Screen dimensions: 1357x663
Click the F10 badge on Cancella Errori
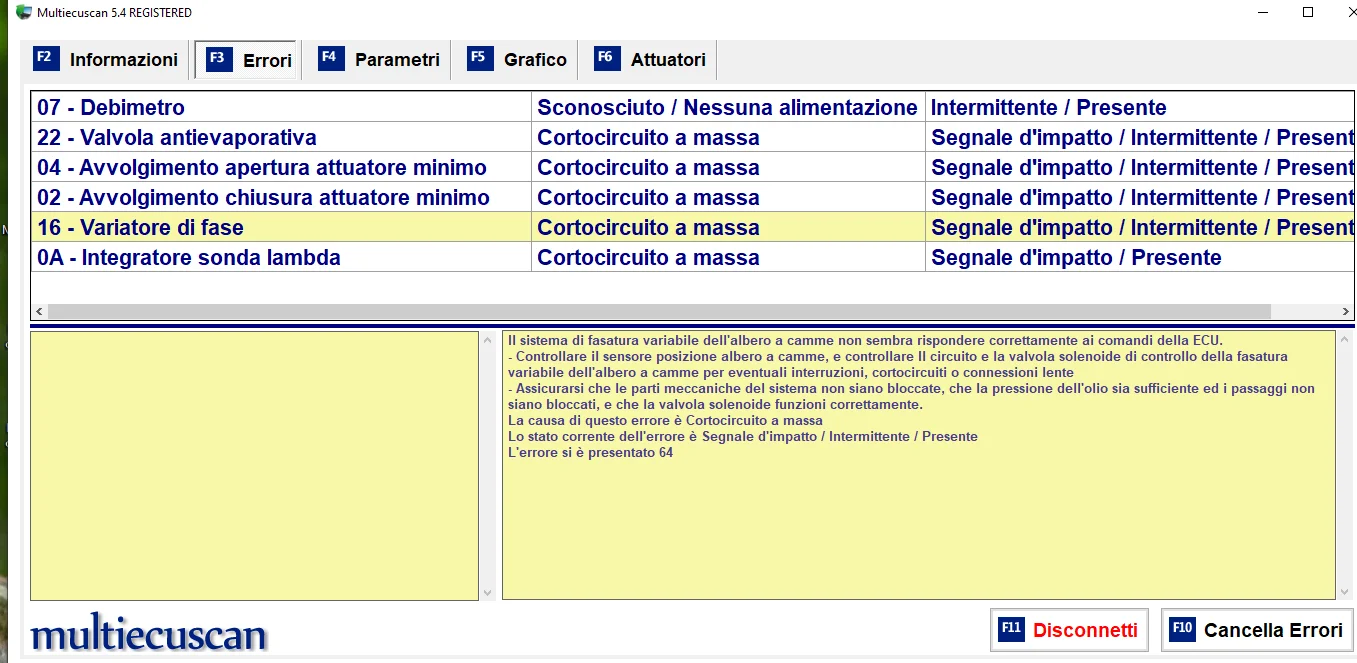[x=1182, y=629]
